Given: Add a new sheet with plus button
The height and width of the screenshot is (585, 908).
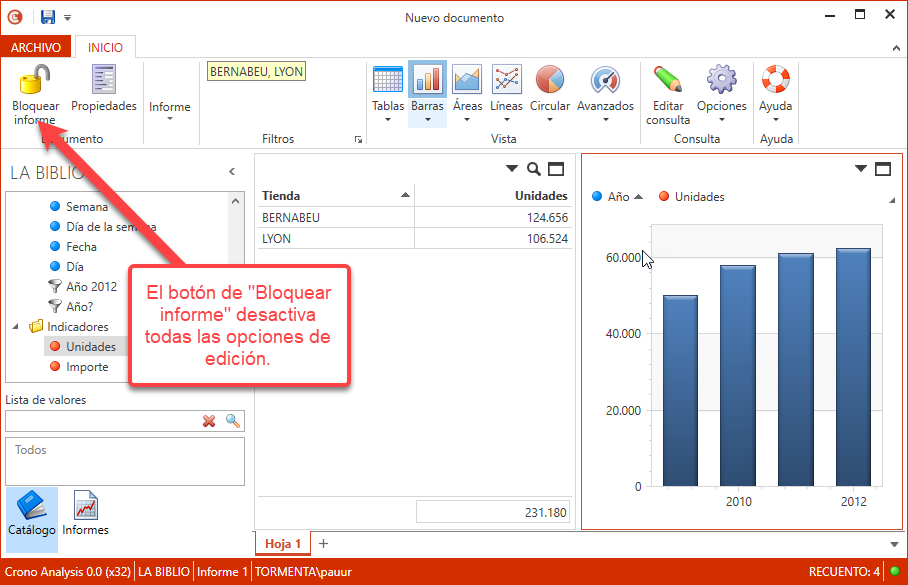Looking at the screenshot, I should click(323, 544).
